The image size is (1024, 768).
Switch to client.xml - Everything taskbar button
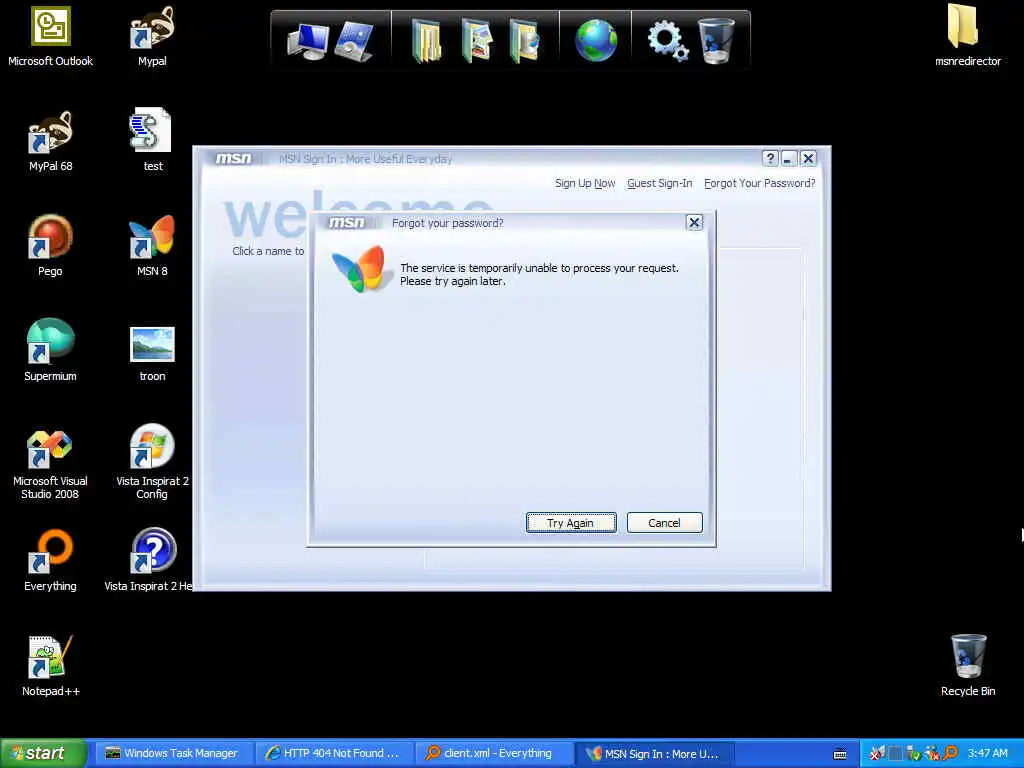coord(495,754)
